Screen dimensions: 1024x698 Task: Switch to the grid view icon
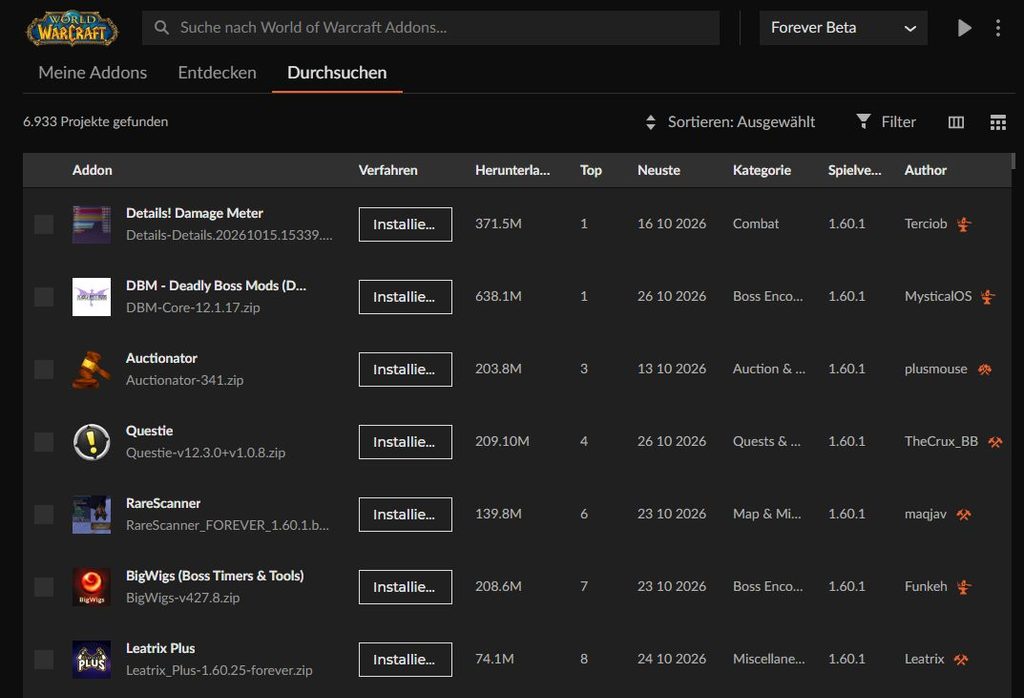[998, 122]
